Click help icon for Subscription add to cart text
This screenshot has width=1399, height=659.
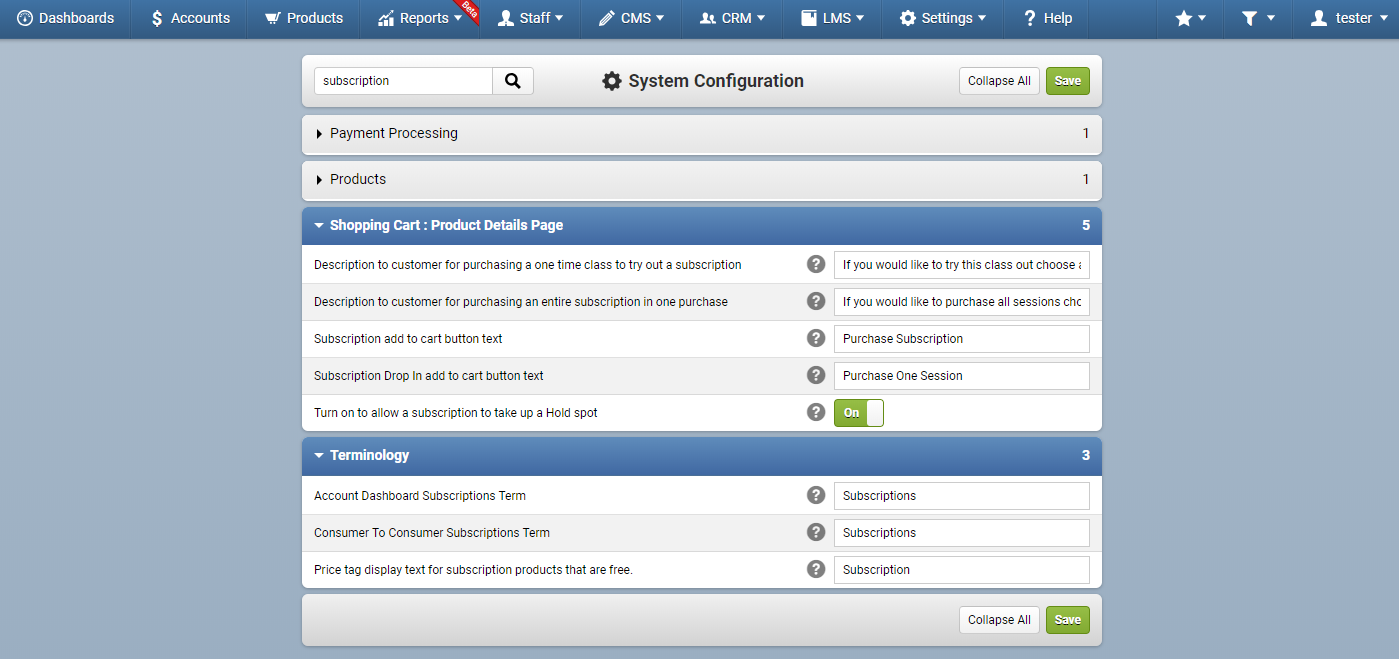[816, 338]
